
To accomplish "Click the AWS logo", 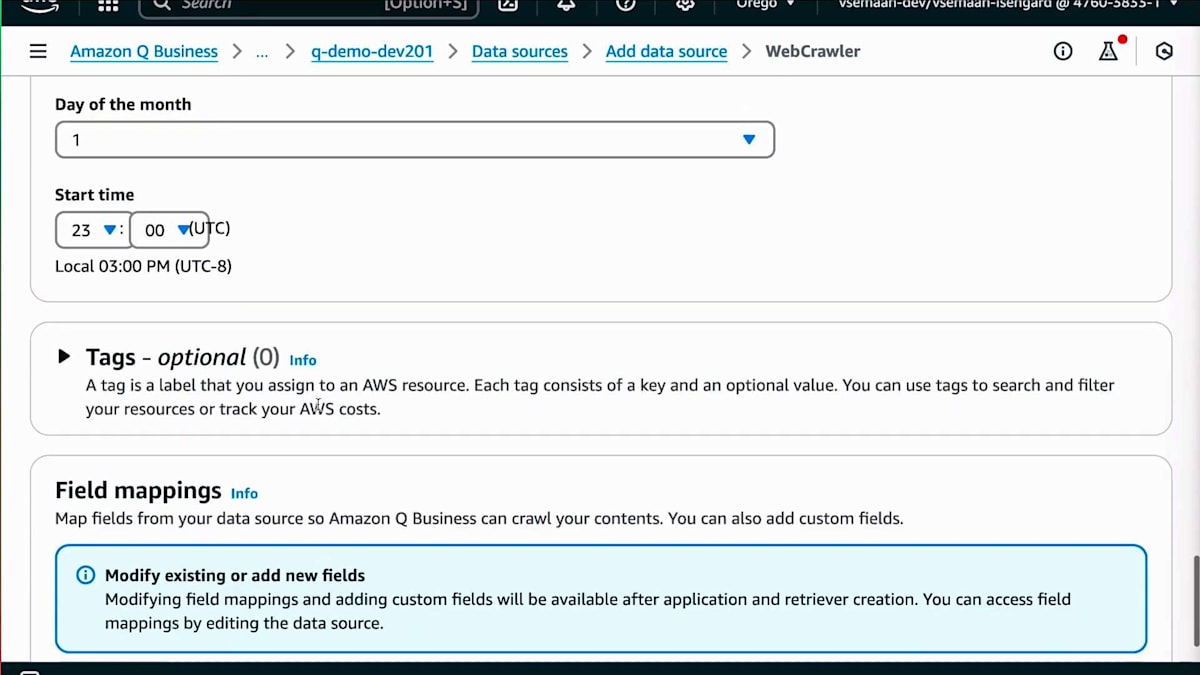I will (x=40, y=5).
